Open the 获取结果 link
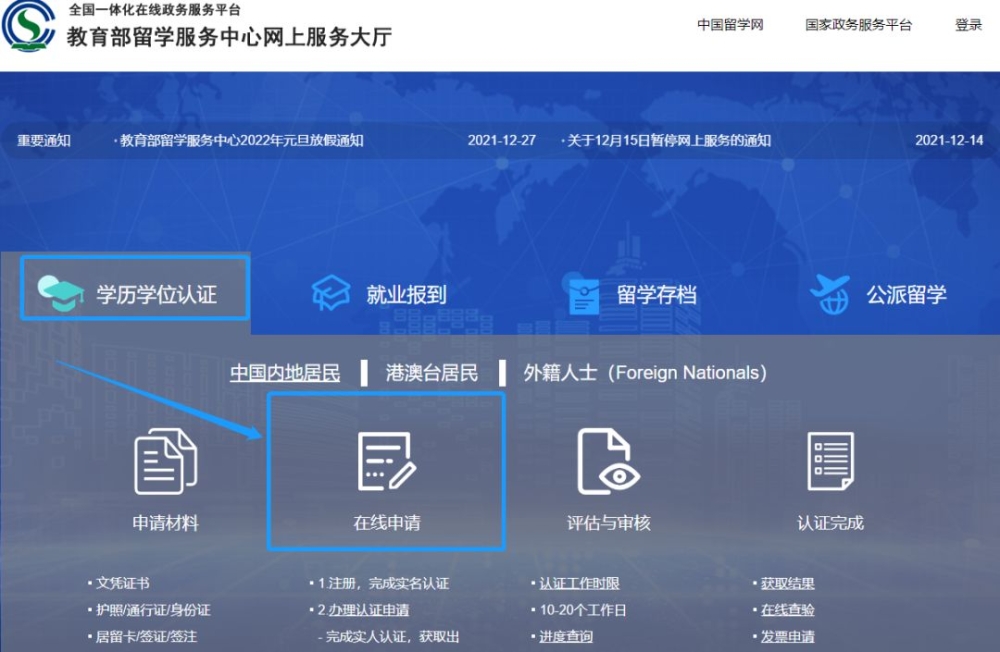This screenshot has height=652, width=1000. tap(788, 583)
